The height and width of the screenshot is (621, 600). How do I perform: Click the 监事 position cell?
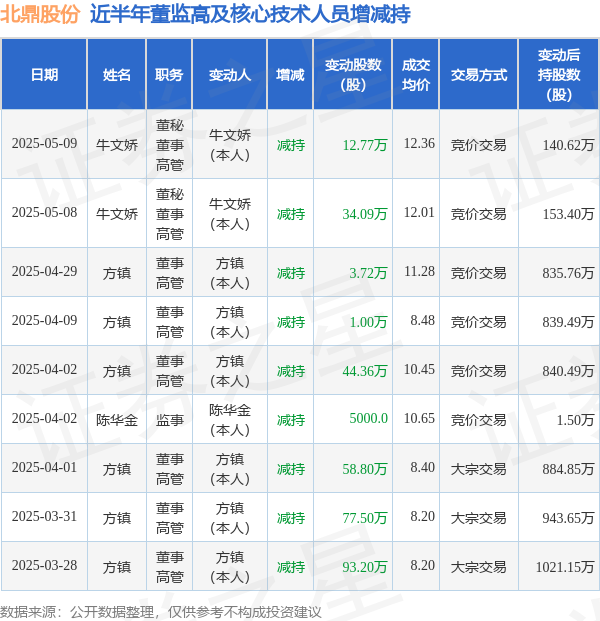(169, 420)
